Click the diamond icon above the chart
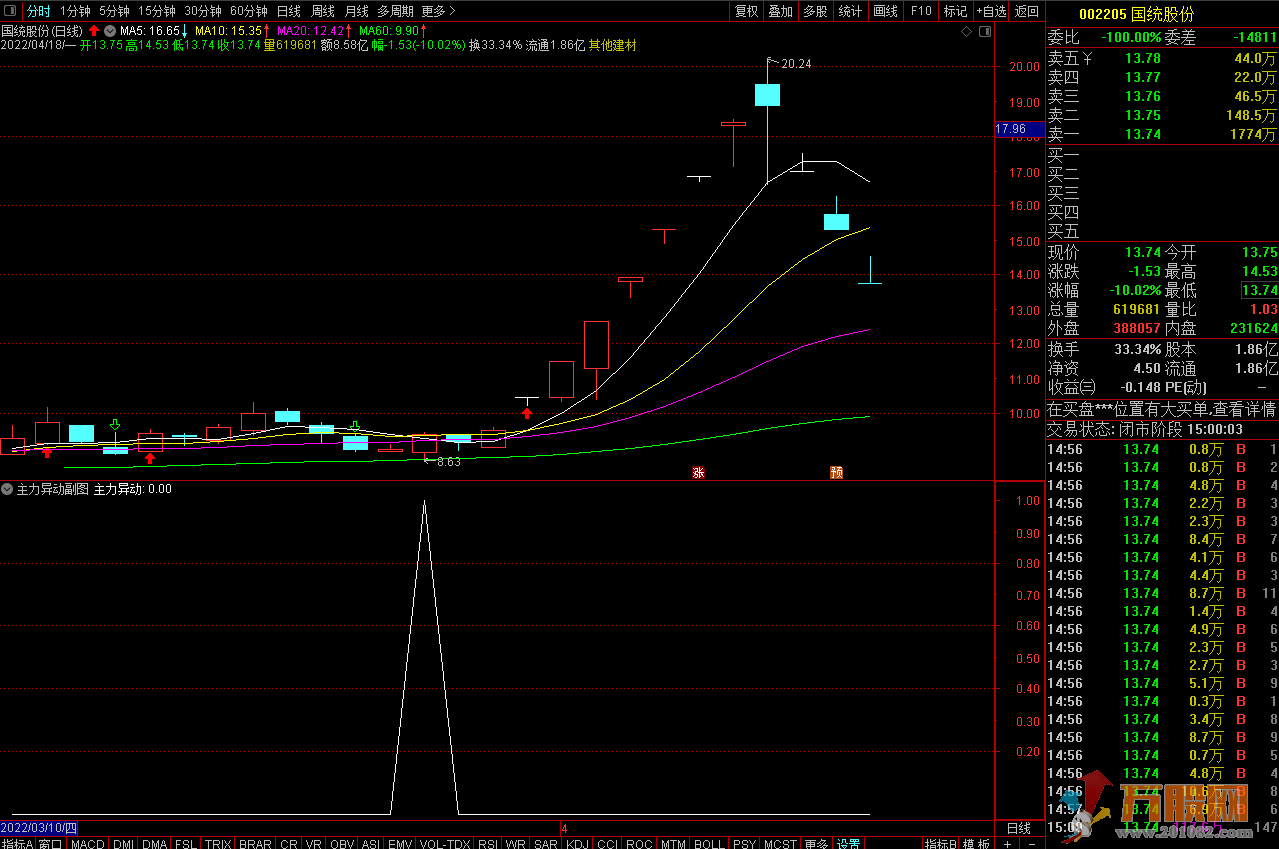This screenshot has height=849, width=1279. click(966, 32)
